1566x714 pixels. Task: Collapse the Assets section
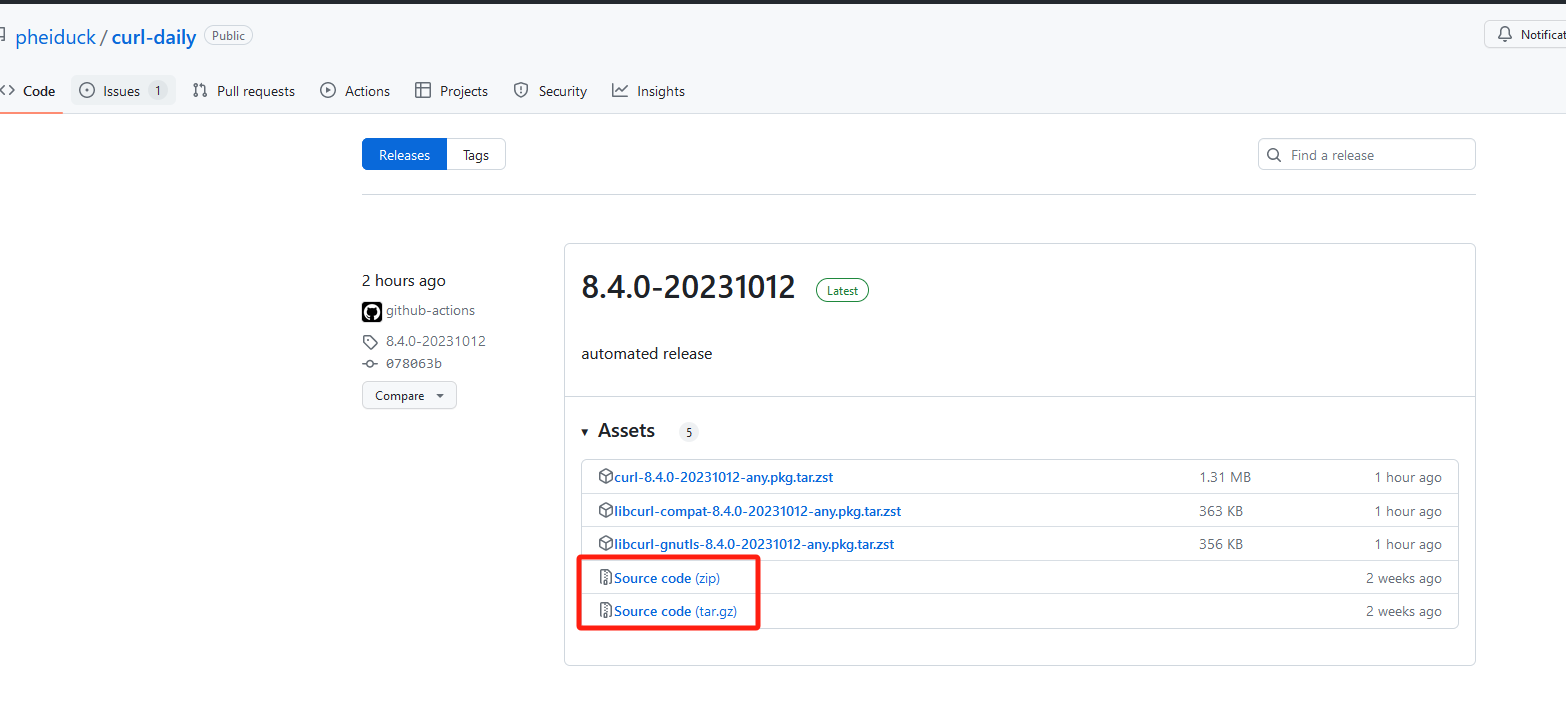pyautogui.click(x=618, y=431)
